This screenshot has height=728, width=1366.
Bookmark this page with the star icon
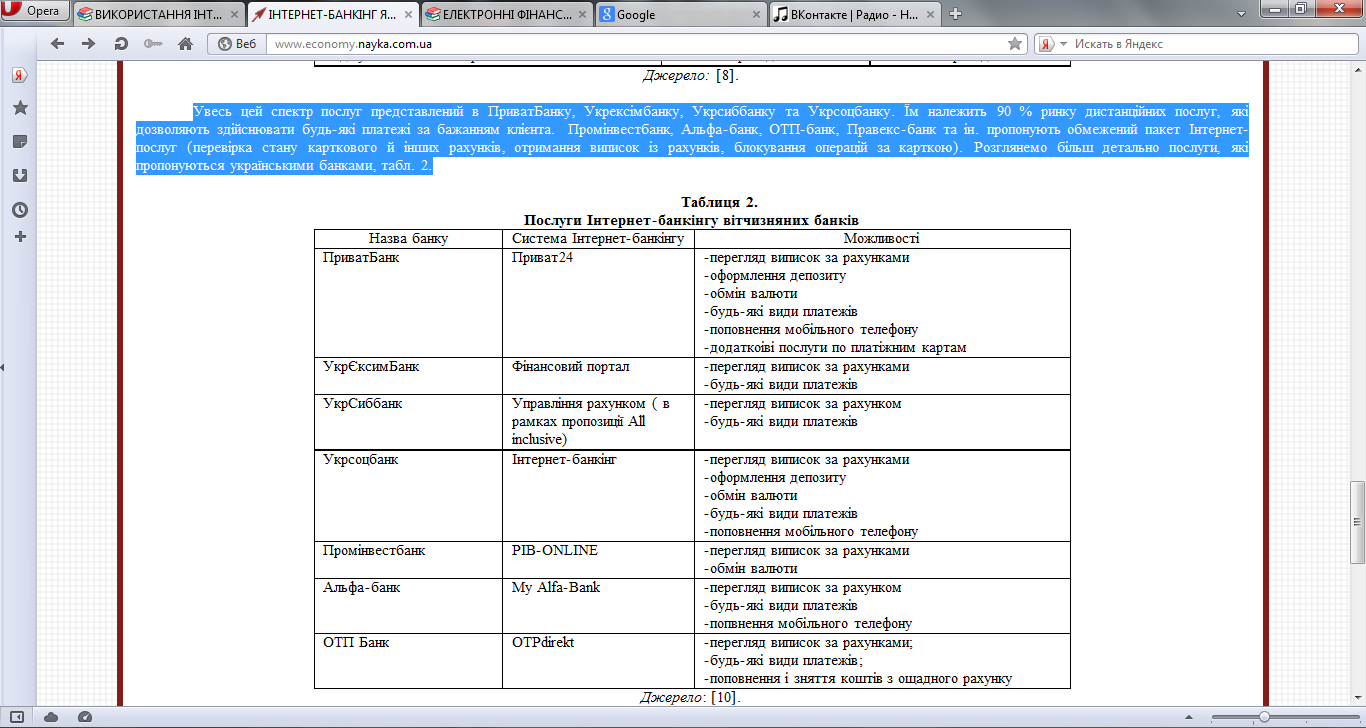(1015, 44)
